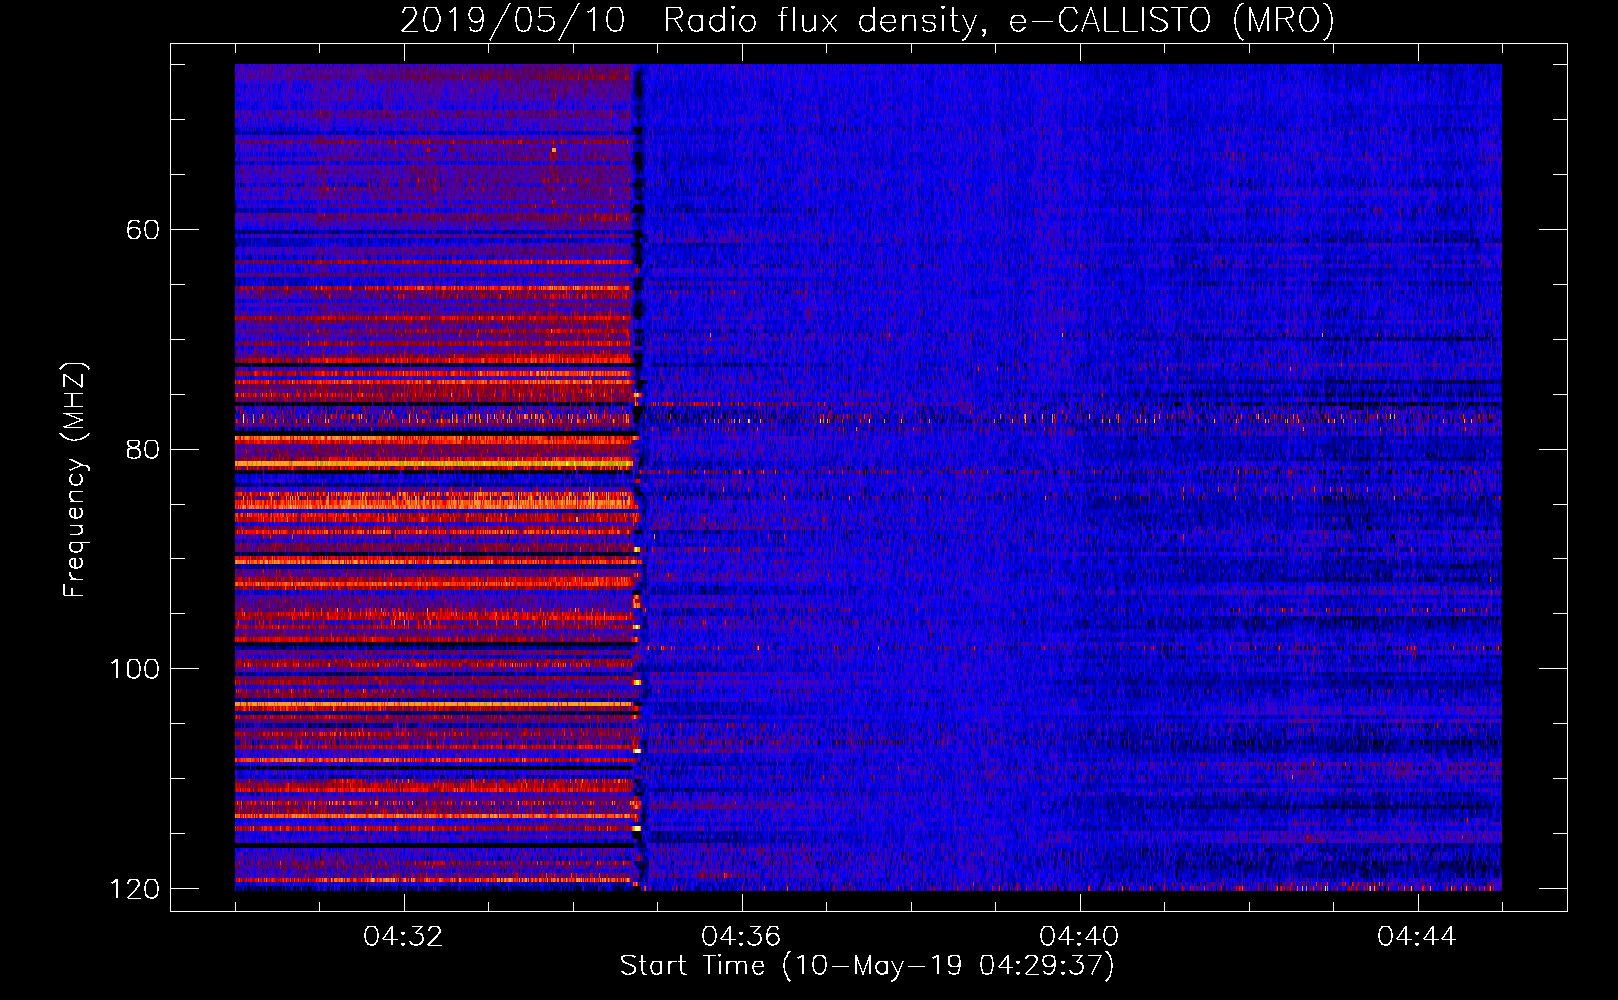Click the plot title mentioning e-CALLISTO (MRO)
This screenshot has height=1000, width=1618.
click(x=867, y=21)
